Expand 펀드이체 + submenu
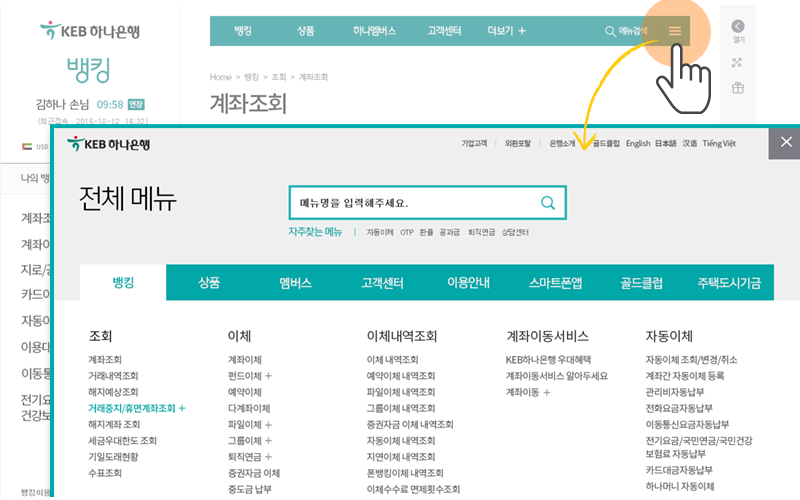The width and height of the screenshot is (800, 500). 249,376
